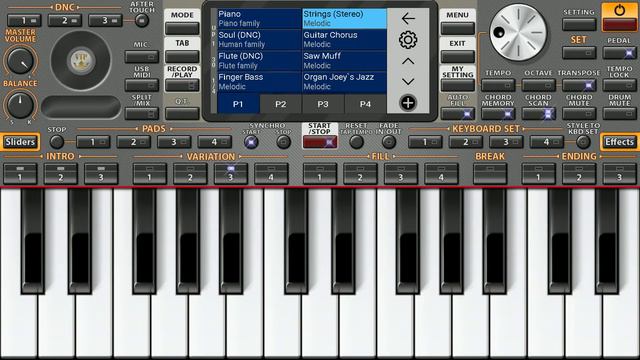This screenshot has height=360, width=640.
Task: Toggle the Tempo Lock button
Action: coord(619,85)
